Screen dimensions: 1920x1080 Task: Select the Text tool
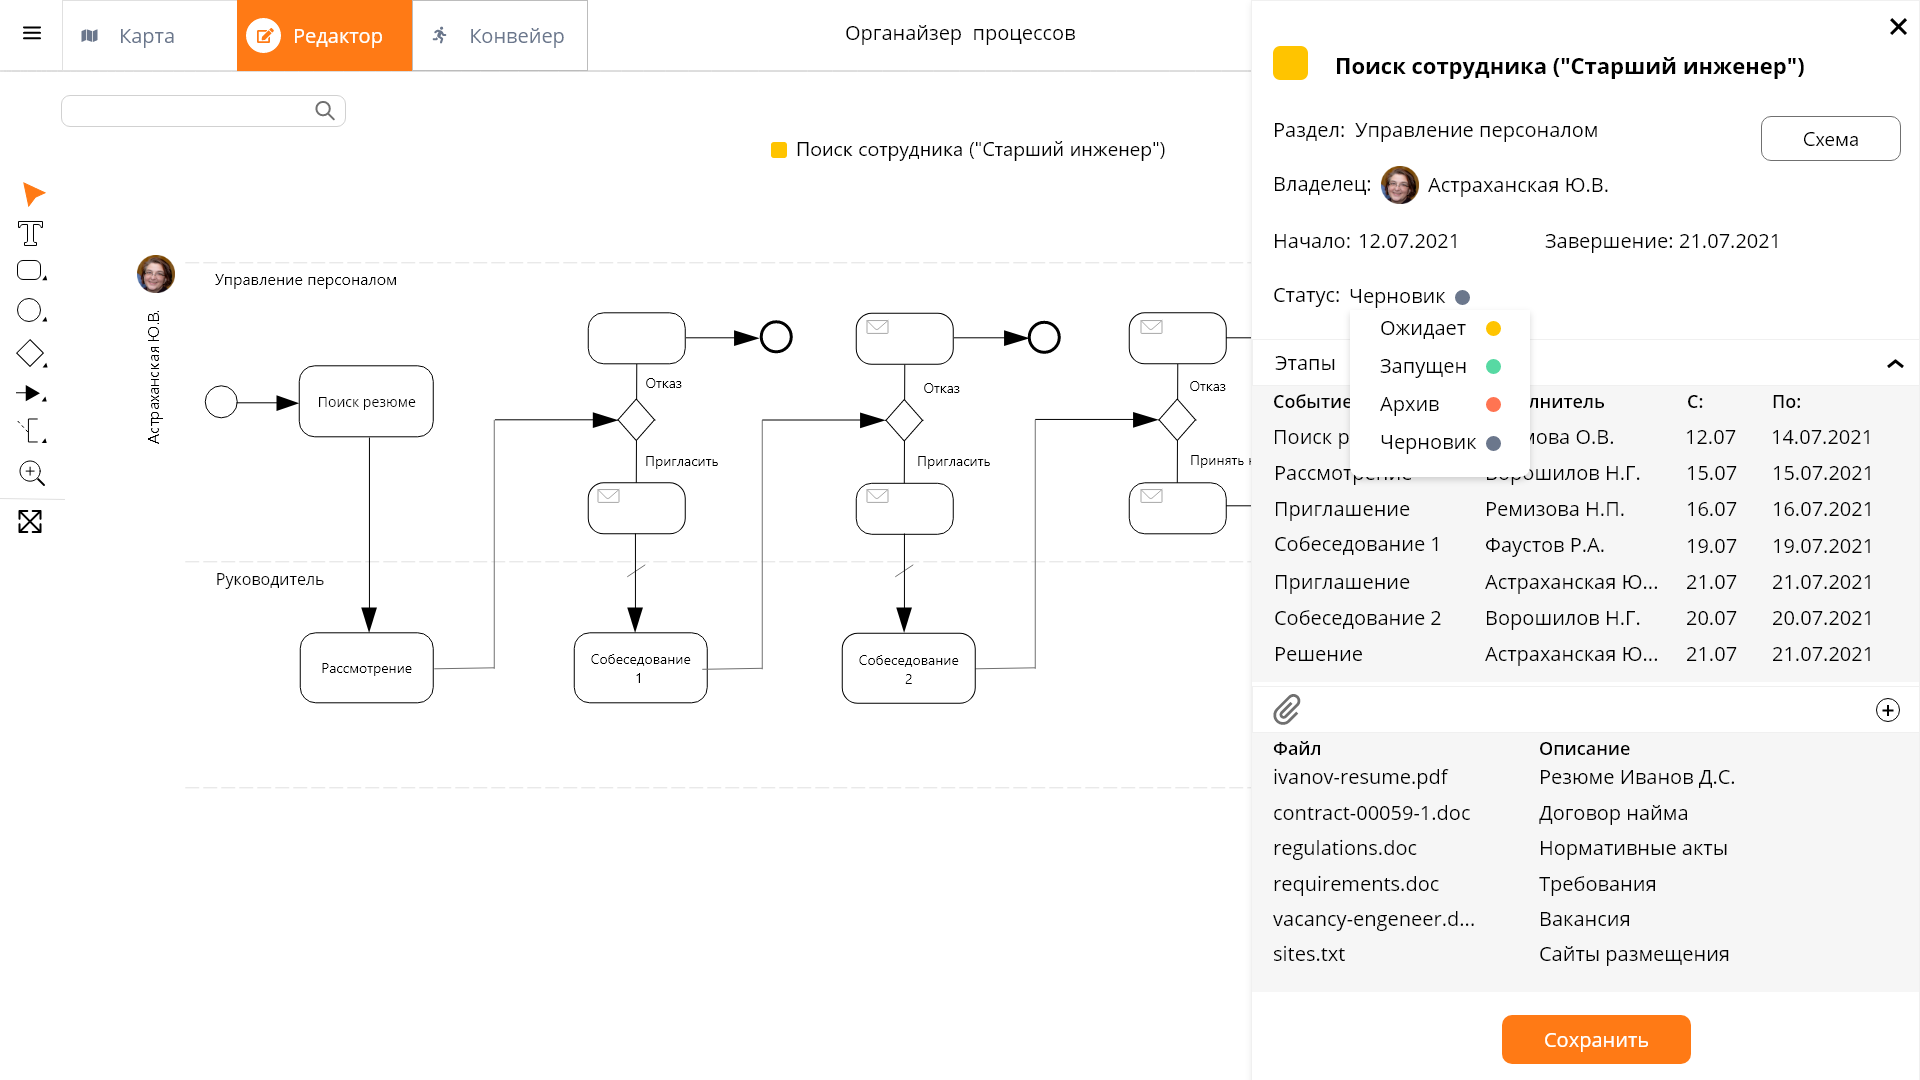[31, 234]
